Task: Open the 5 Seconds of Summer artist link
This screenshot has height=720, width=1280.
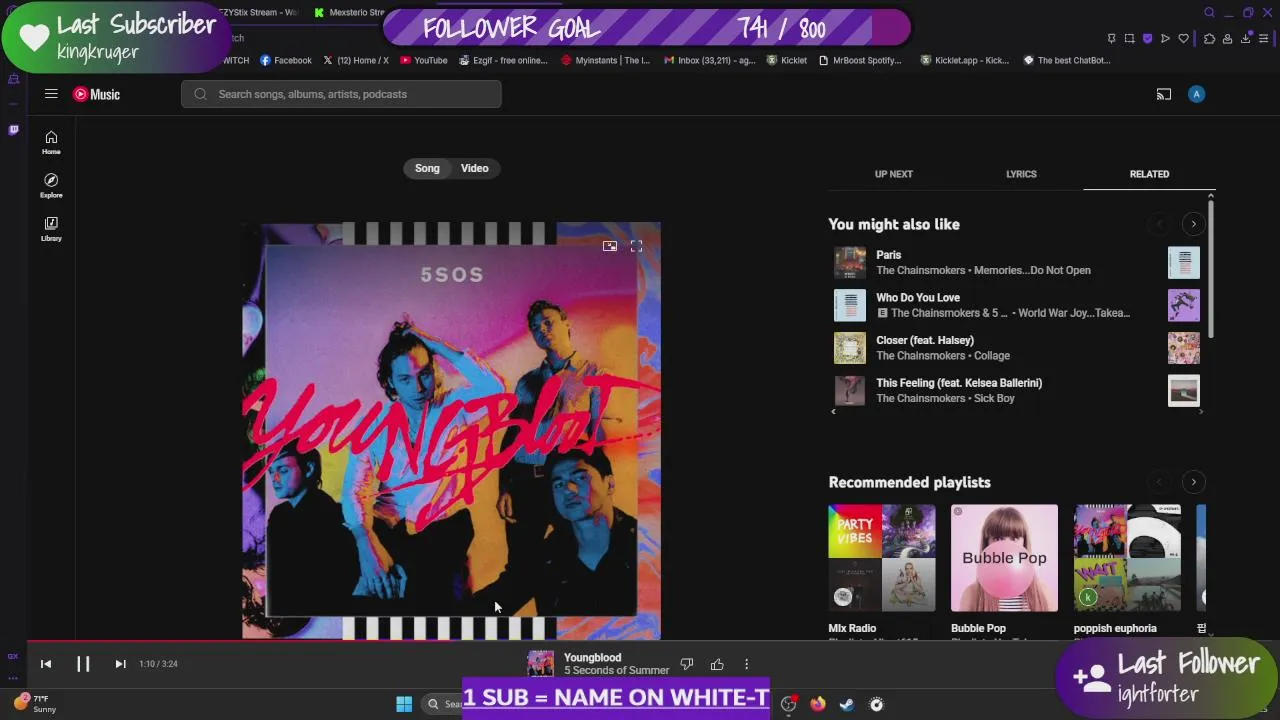Action: click(x=616, y=671)
